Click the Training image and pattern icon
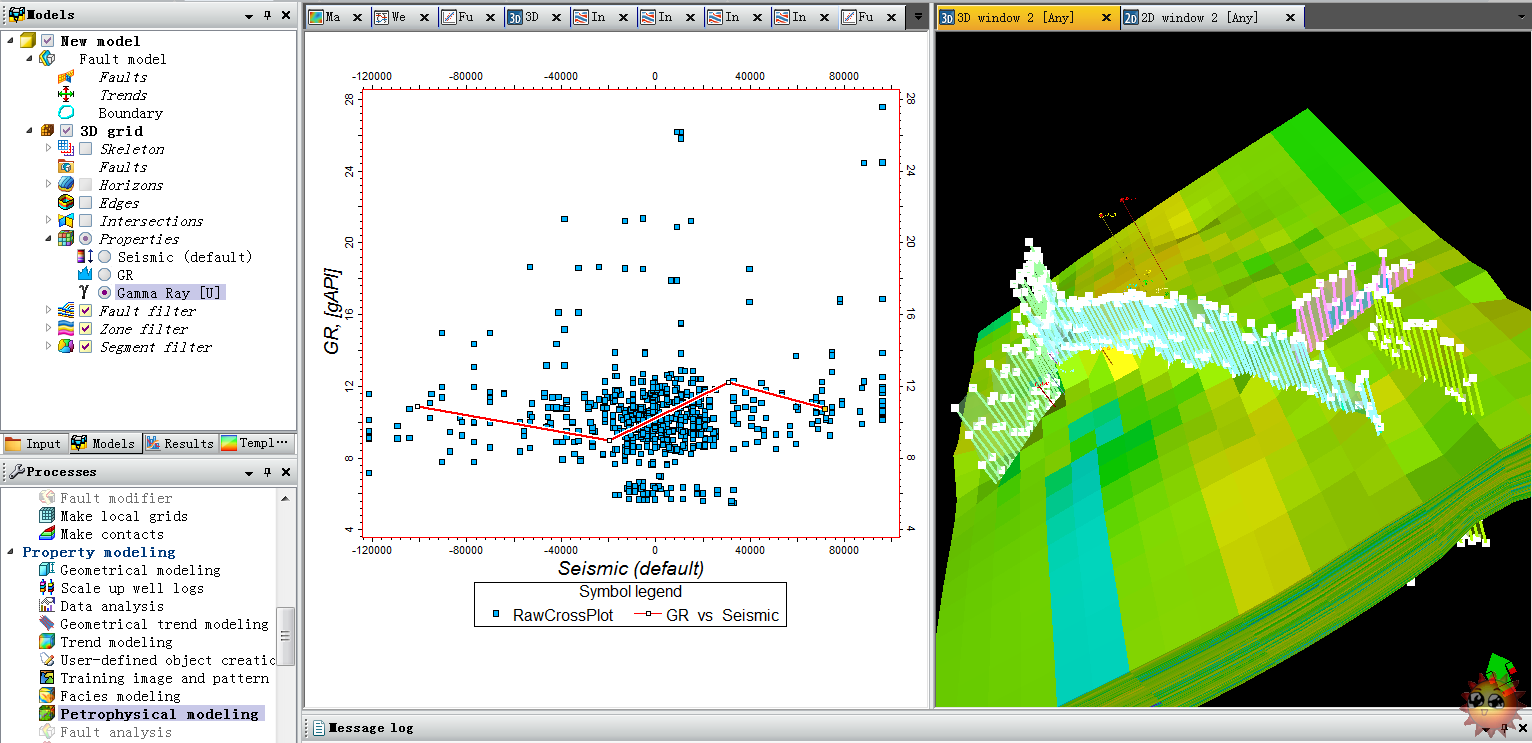Image resolution: width=1532 pixels, height=743 pixels. tap(46, 678)
